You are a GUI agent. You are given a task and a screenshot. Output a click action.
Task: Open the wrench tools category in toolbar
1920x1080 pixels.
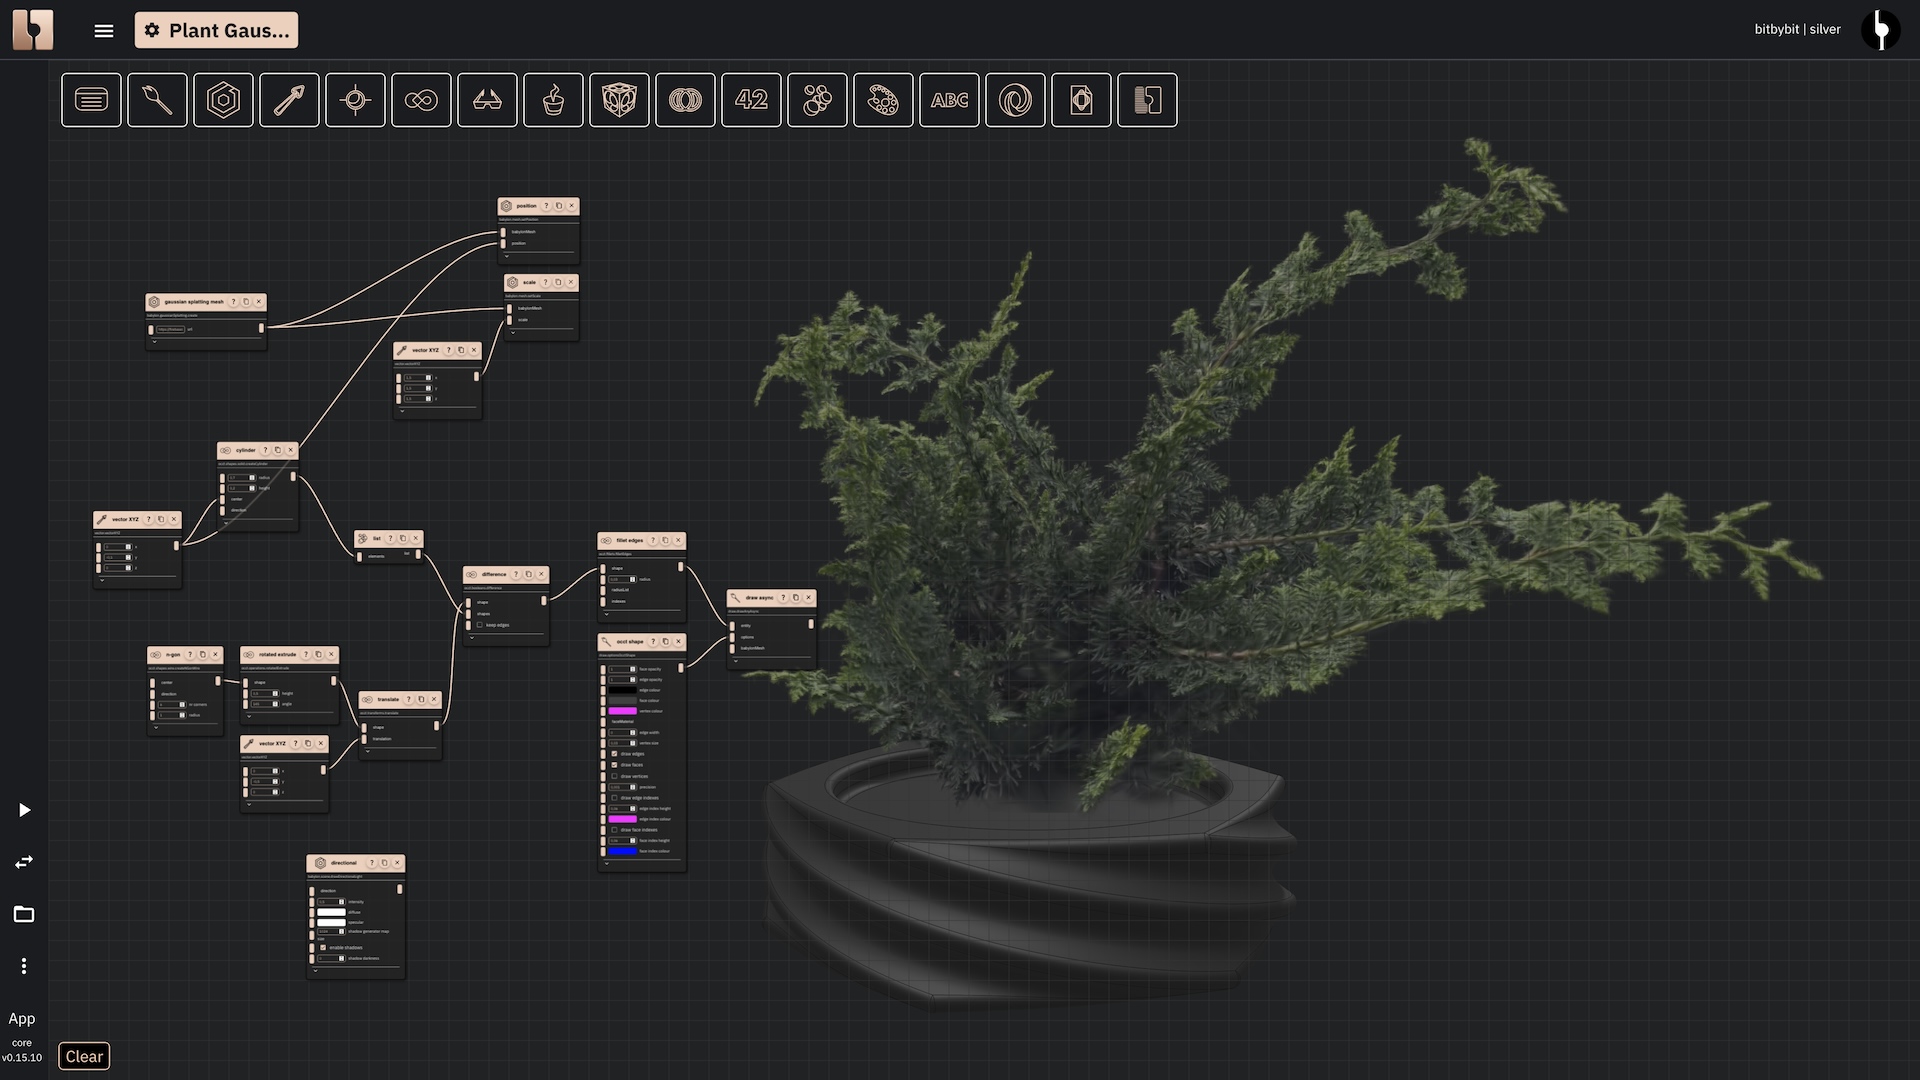pos(157,100)
